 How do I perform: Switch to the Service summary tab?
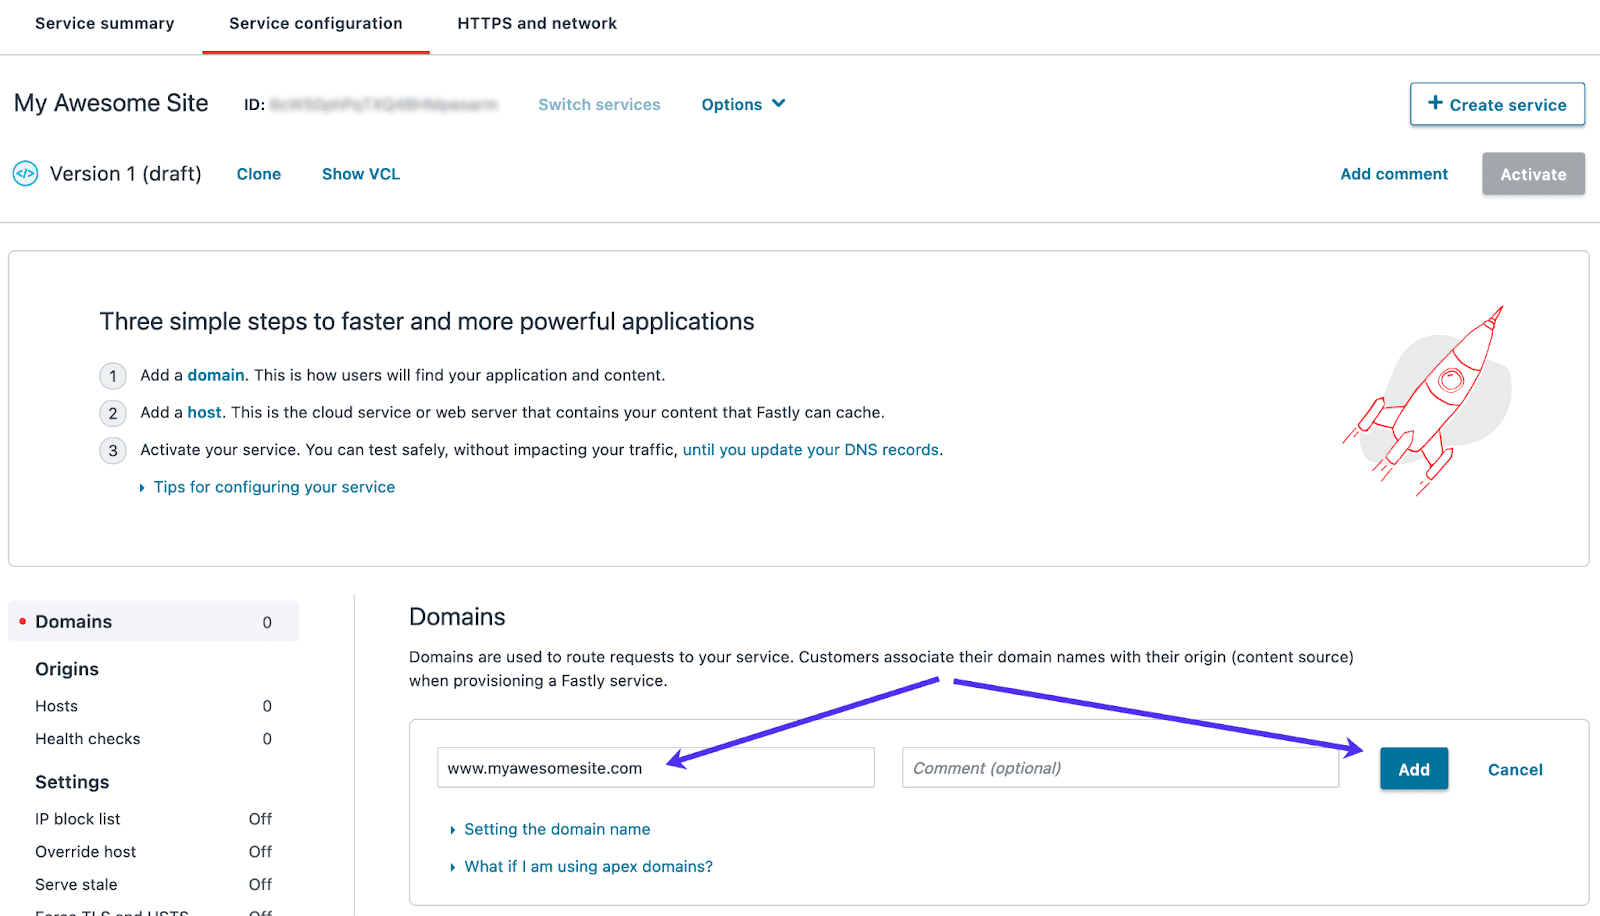pos(104,23)
